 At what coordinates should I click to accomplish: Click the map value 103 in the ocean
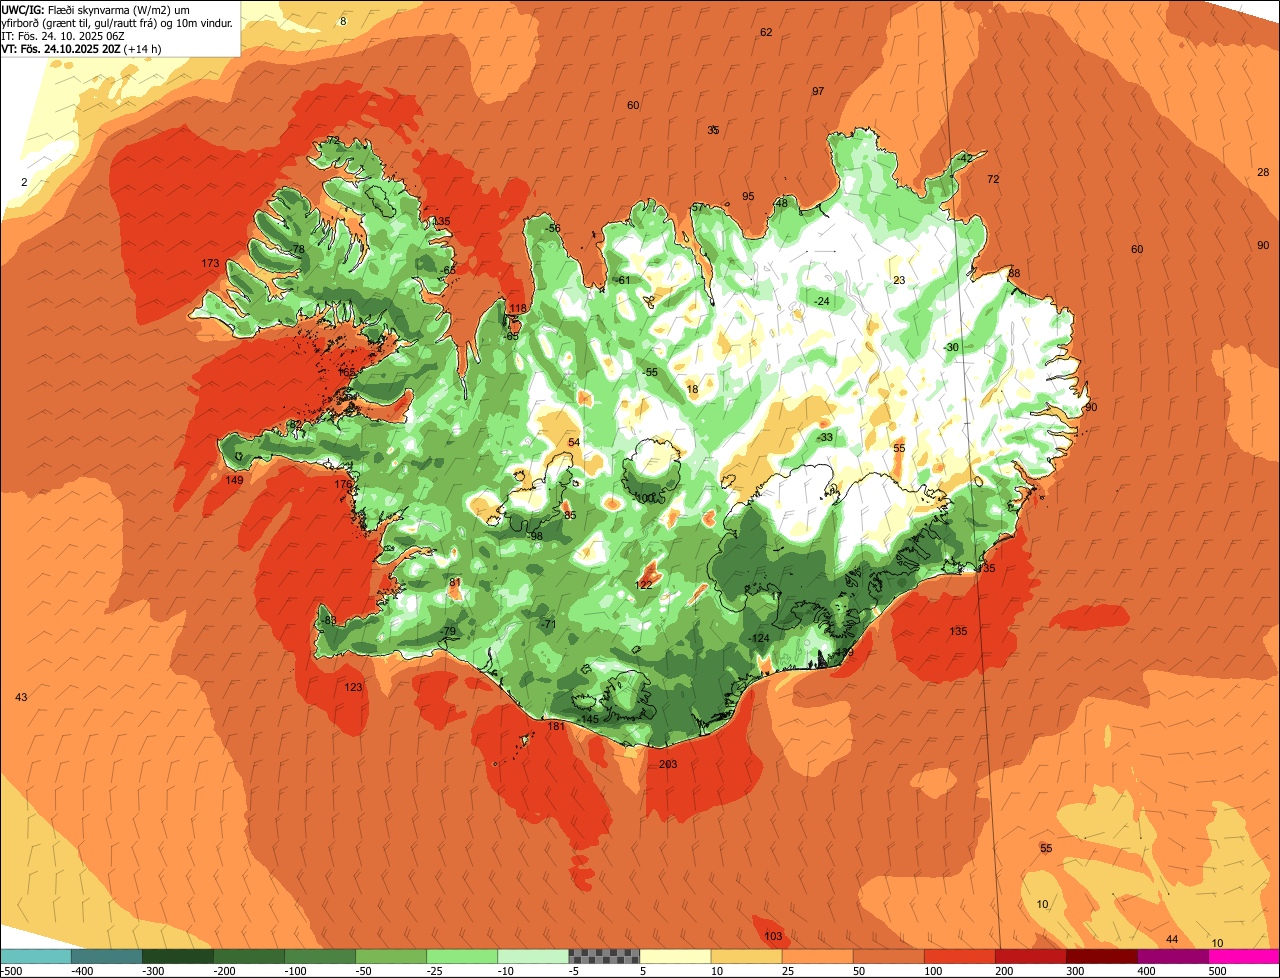click(x=773, y=937)
